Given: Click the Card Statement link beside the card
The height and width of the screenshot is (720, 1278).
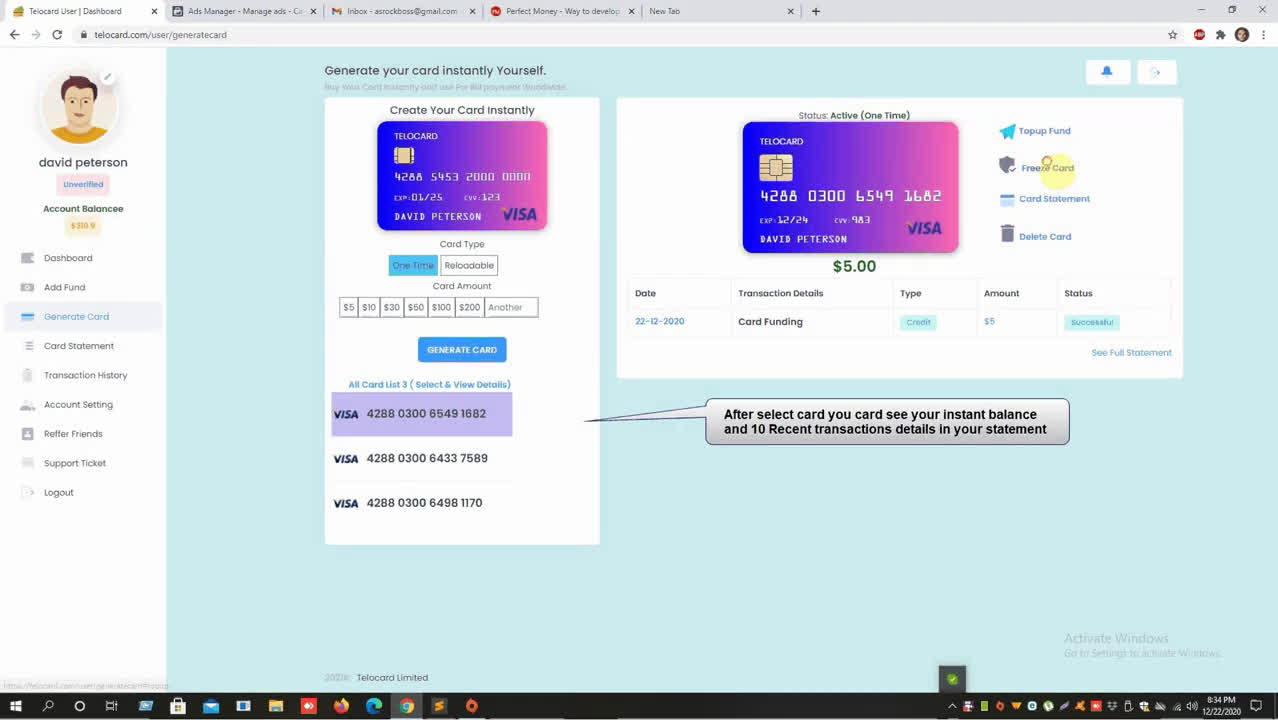Looking at the screenshot, I should click(1054, 199).
